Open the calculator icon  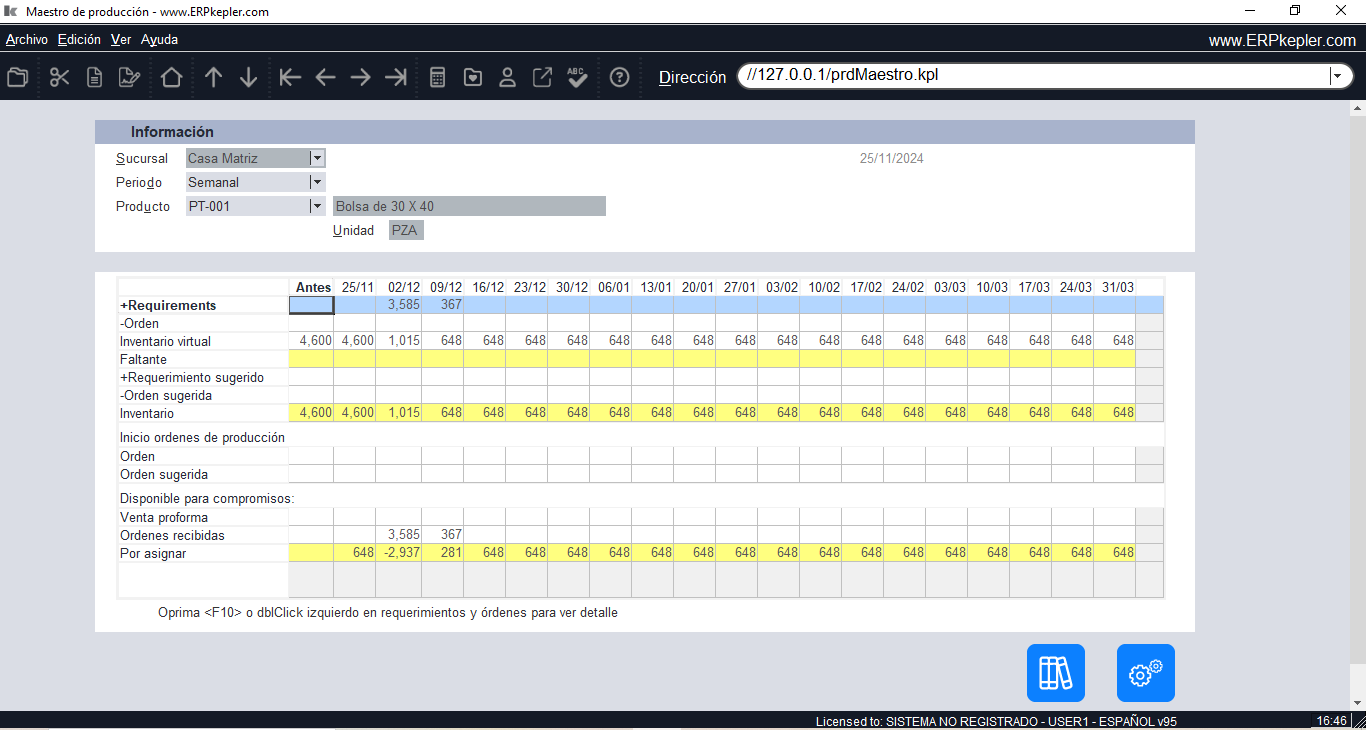(x=436, y=77)
